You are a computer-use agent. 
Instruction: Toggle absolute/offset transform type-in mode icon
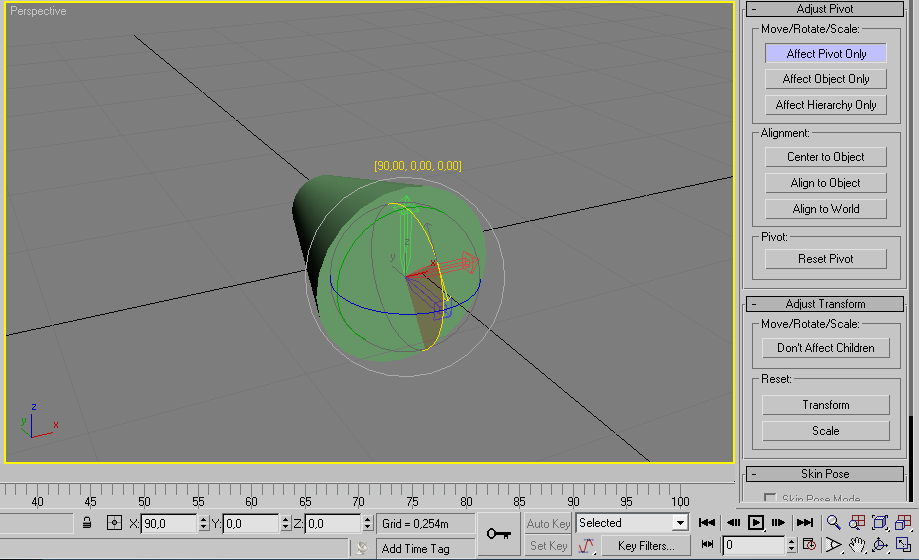[x=113, y=523]
